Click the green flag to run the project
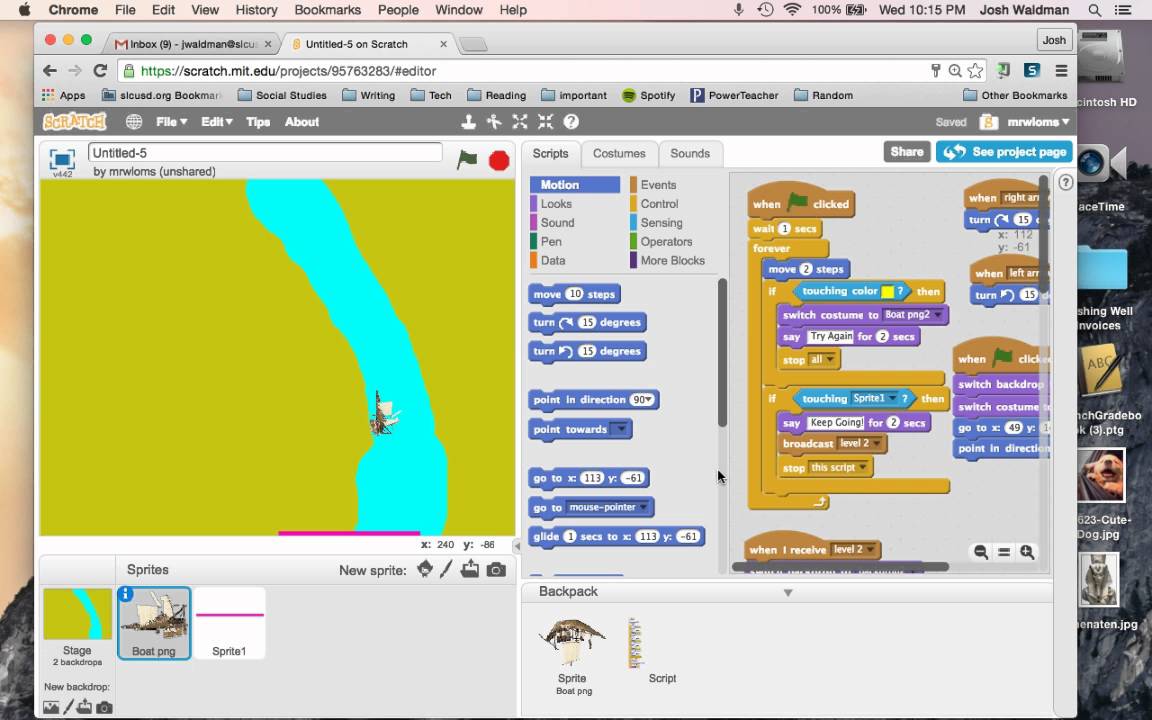 pyautogui.click(x=467, y=159)
